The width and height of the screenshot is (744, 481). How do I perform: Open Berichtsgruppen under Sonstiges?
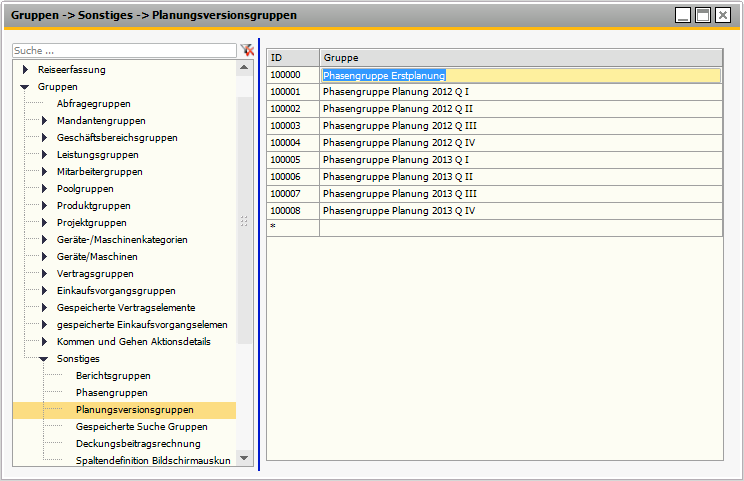click(113, 376)
